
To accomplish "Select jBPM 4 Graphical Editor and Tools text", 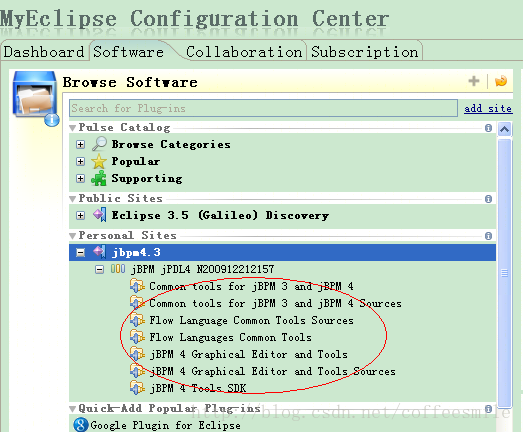I will (248, 354).
